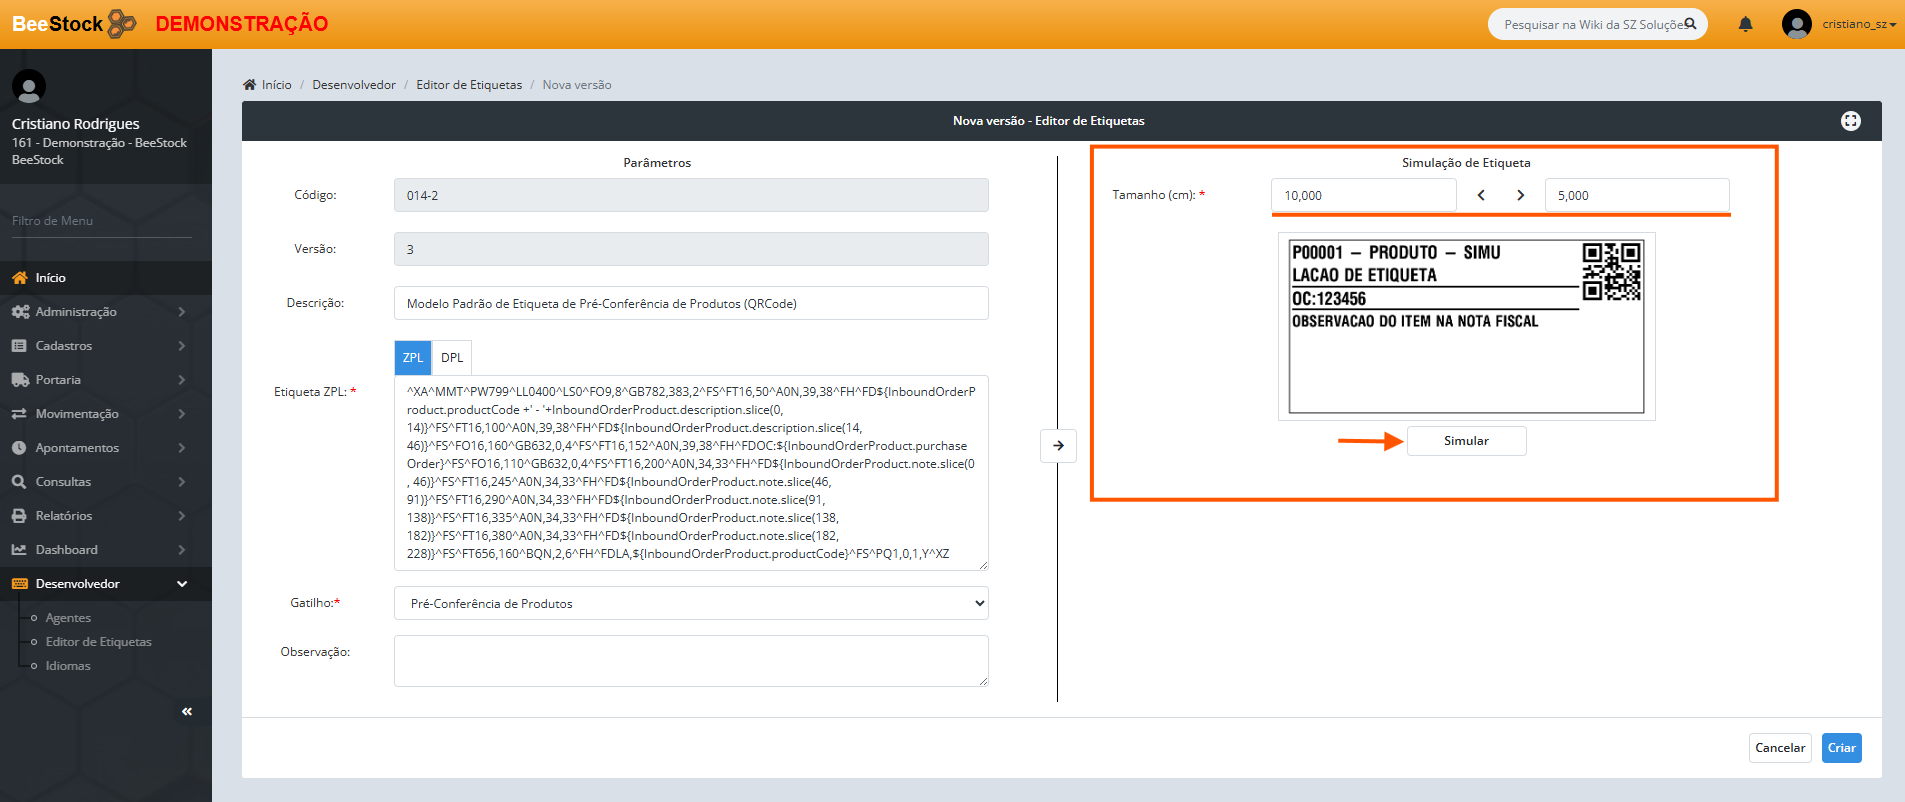The image size is (1905, 802).
Task: Click the search magnifier icon in Wiki search
Action: coord(1690,24)
